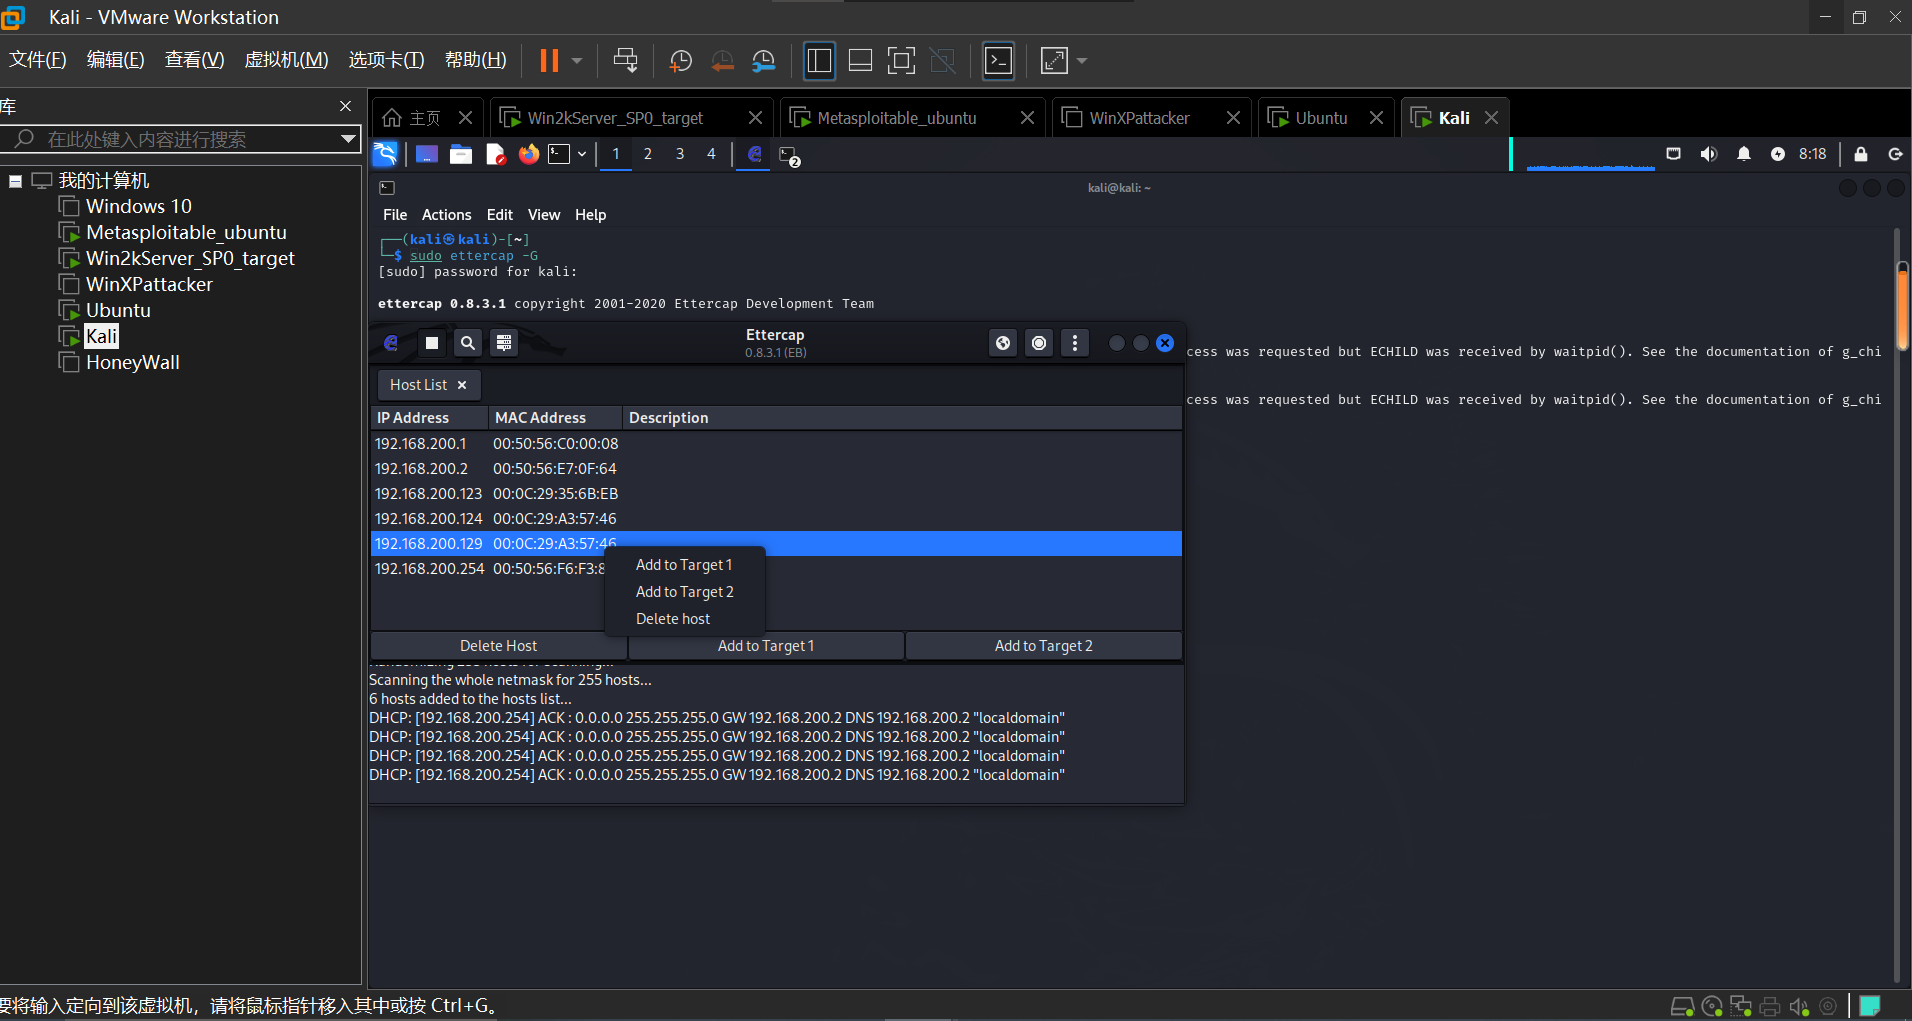This screenshot has width=1912, height=1021.
Task: Click the network connection icon in Kali tray
Action: point(1673,154)
